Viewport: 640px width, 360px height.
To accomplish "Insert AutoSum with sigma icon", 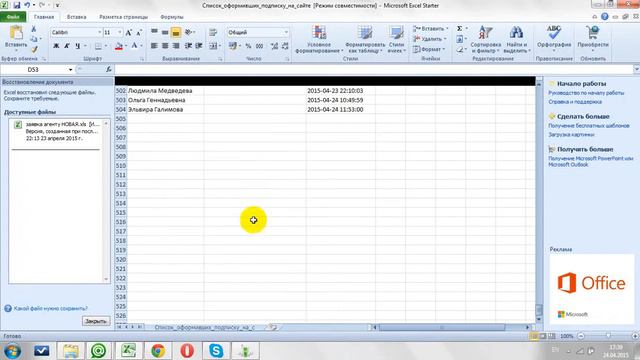I will pos(460,29).
